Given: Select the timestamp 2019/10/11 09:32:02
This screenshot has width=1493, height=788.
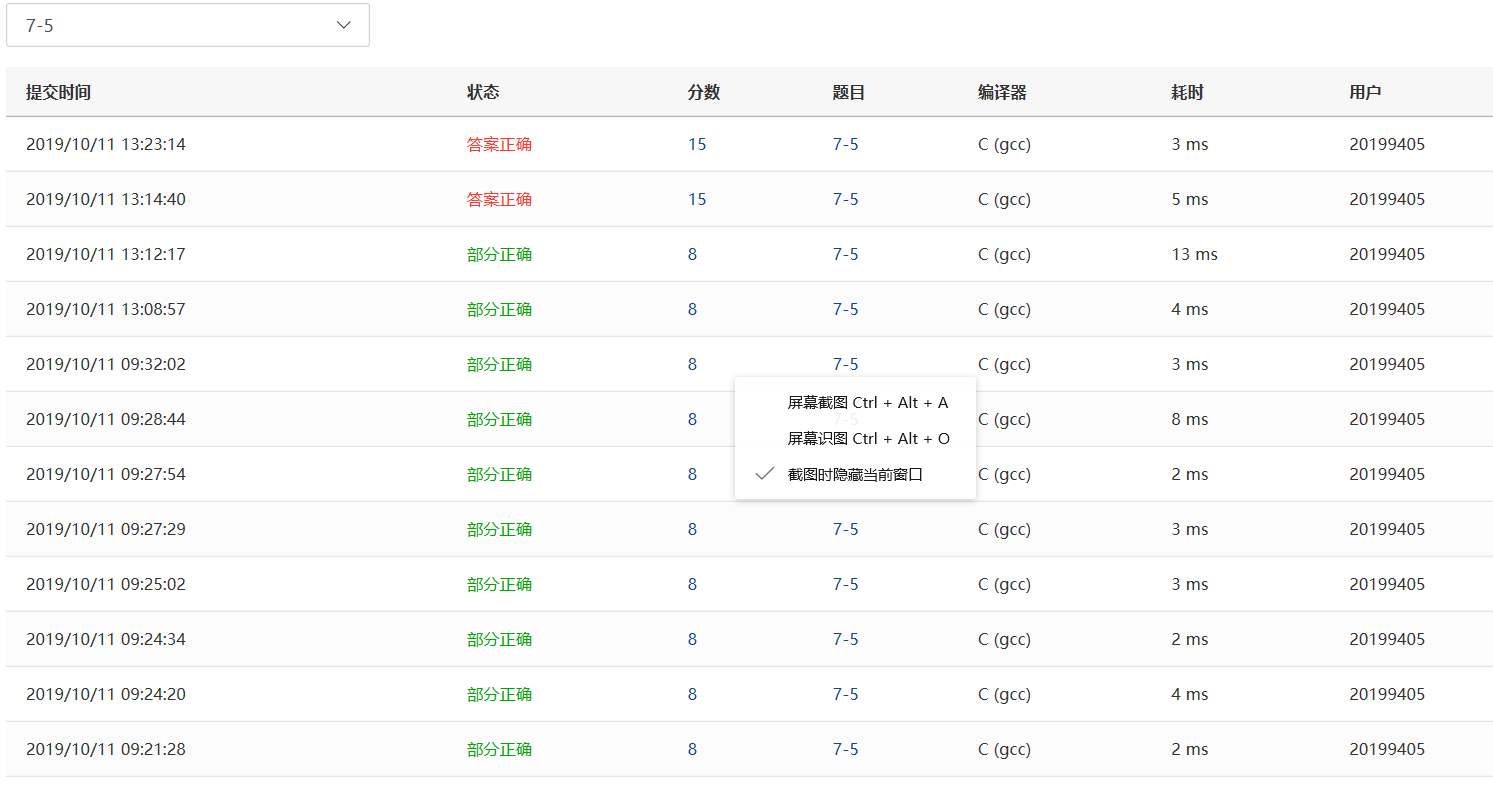Looking at the screenshot, I should coord(106,364).
